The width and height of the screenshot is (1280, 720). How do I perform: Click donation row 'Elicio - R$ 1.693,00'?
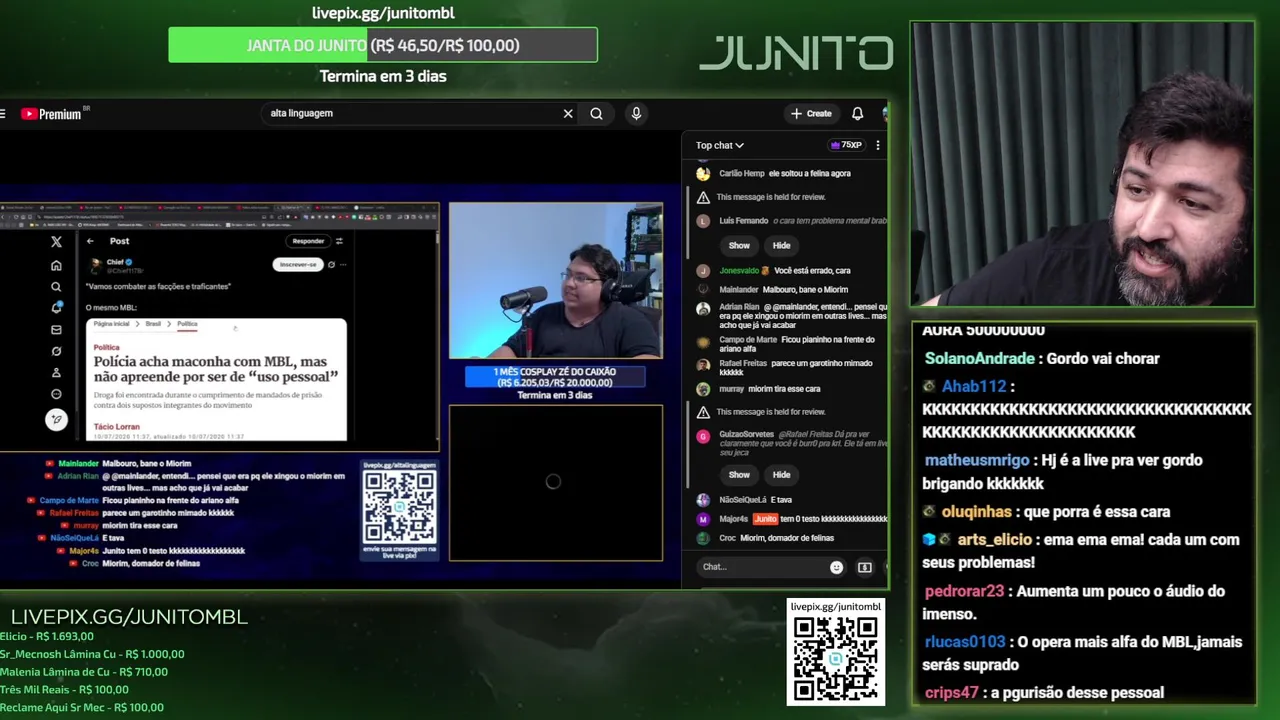coord(47,636)
